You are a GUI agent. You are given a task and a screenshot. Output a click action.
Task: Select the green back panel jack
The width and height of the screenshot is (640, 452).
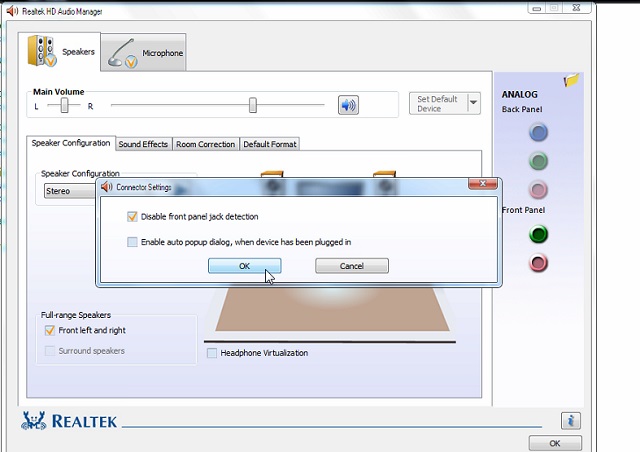pyautogui.click(x=539, y=160)
